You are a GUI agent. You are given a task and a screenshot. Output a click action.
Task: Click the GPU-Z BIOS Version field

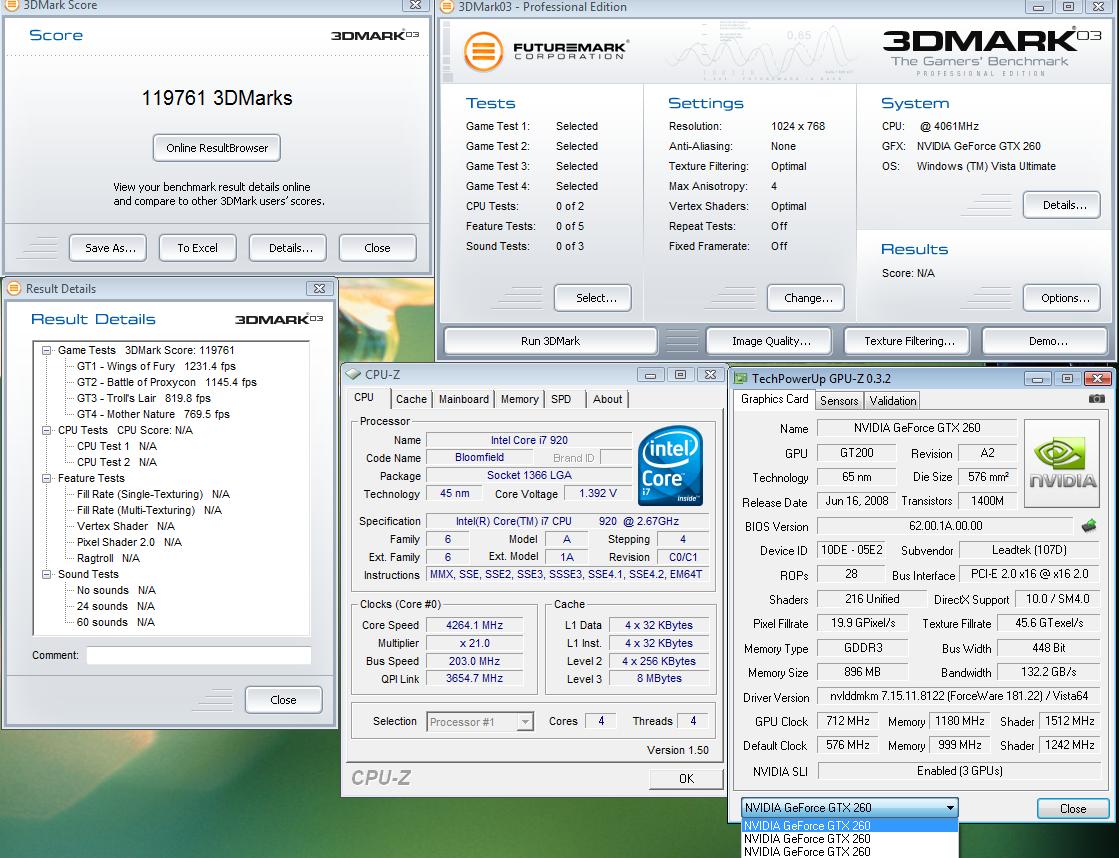(x=945, y=526)
